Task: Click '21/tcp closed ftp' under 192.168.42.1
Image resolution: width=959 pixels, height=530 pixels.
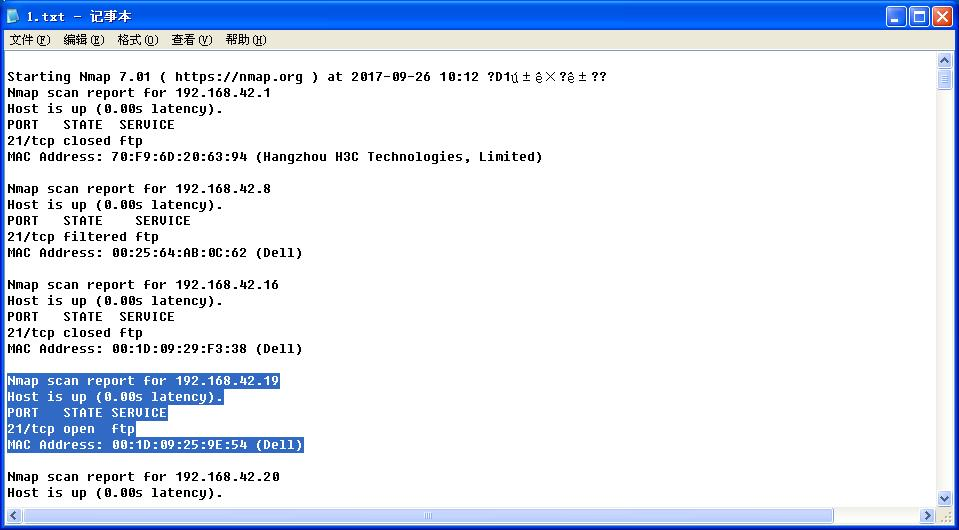Action: [x=75, y=141]
